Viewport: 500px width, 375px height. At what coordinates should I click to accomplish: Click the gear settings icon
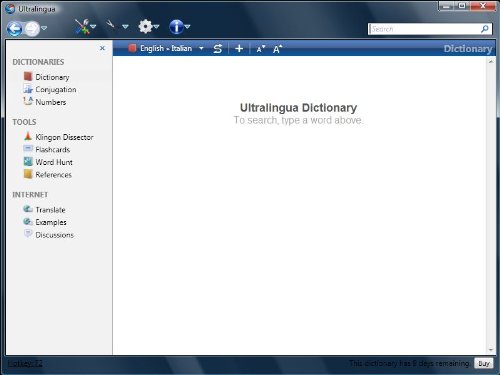(x=145, y=26)
